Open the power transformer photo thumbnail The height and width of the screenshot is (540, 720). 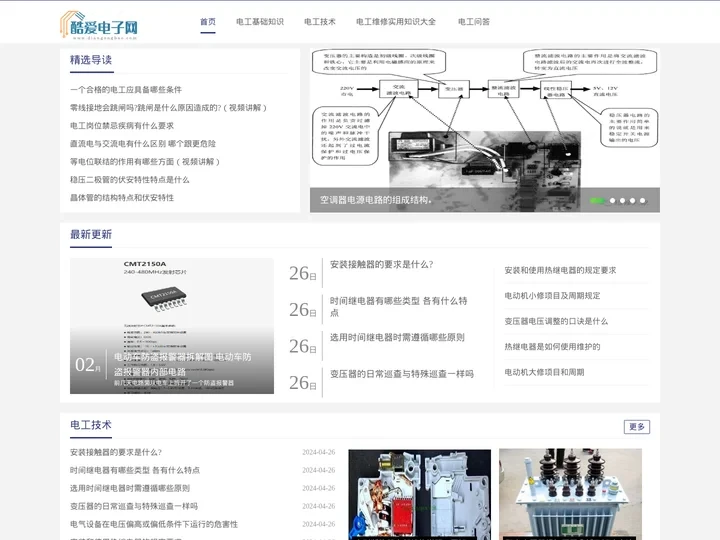pyautogui.click(x=570, y=495)
